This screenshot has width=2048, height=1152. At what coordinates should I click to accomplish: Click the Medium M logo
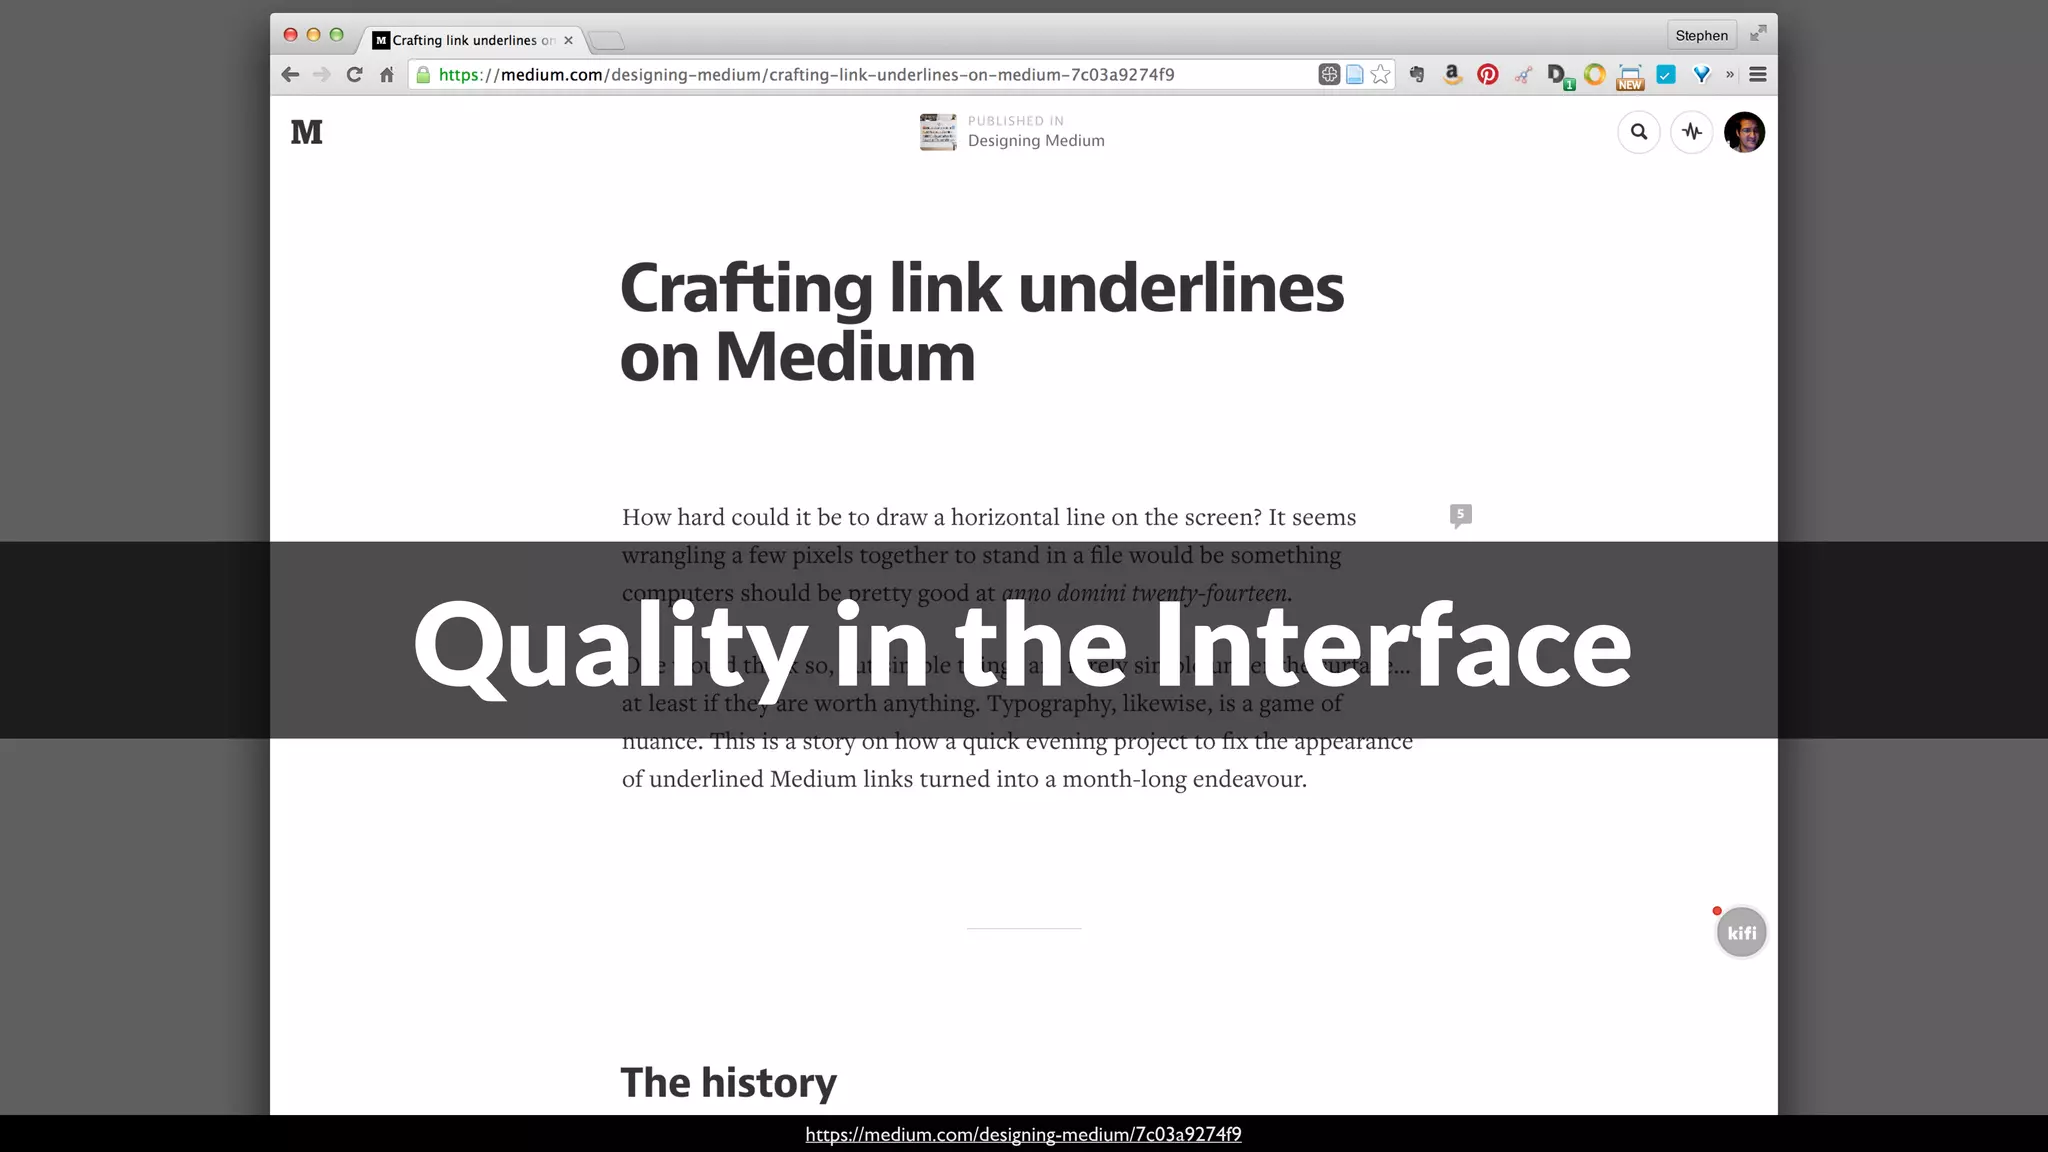click(307, 132)
